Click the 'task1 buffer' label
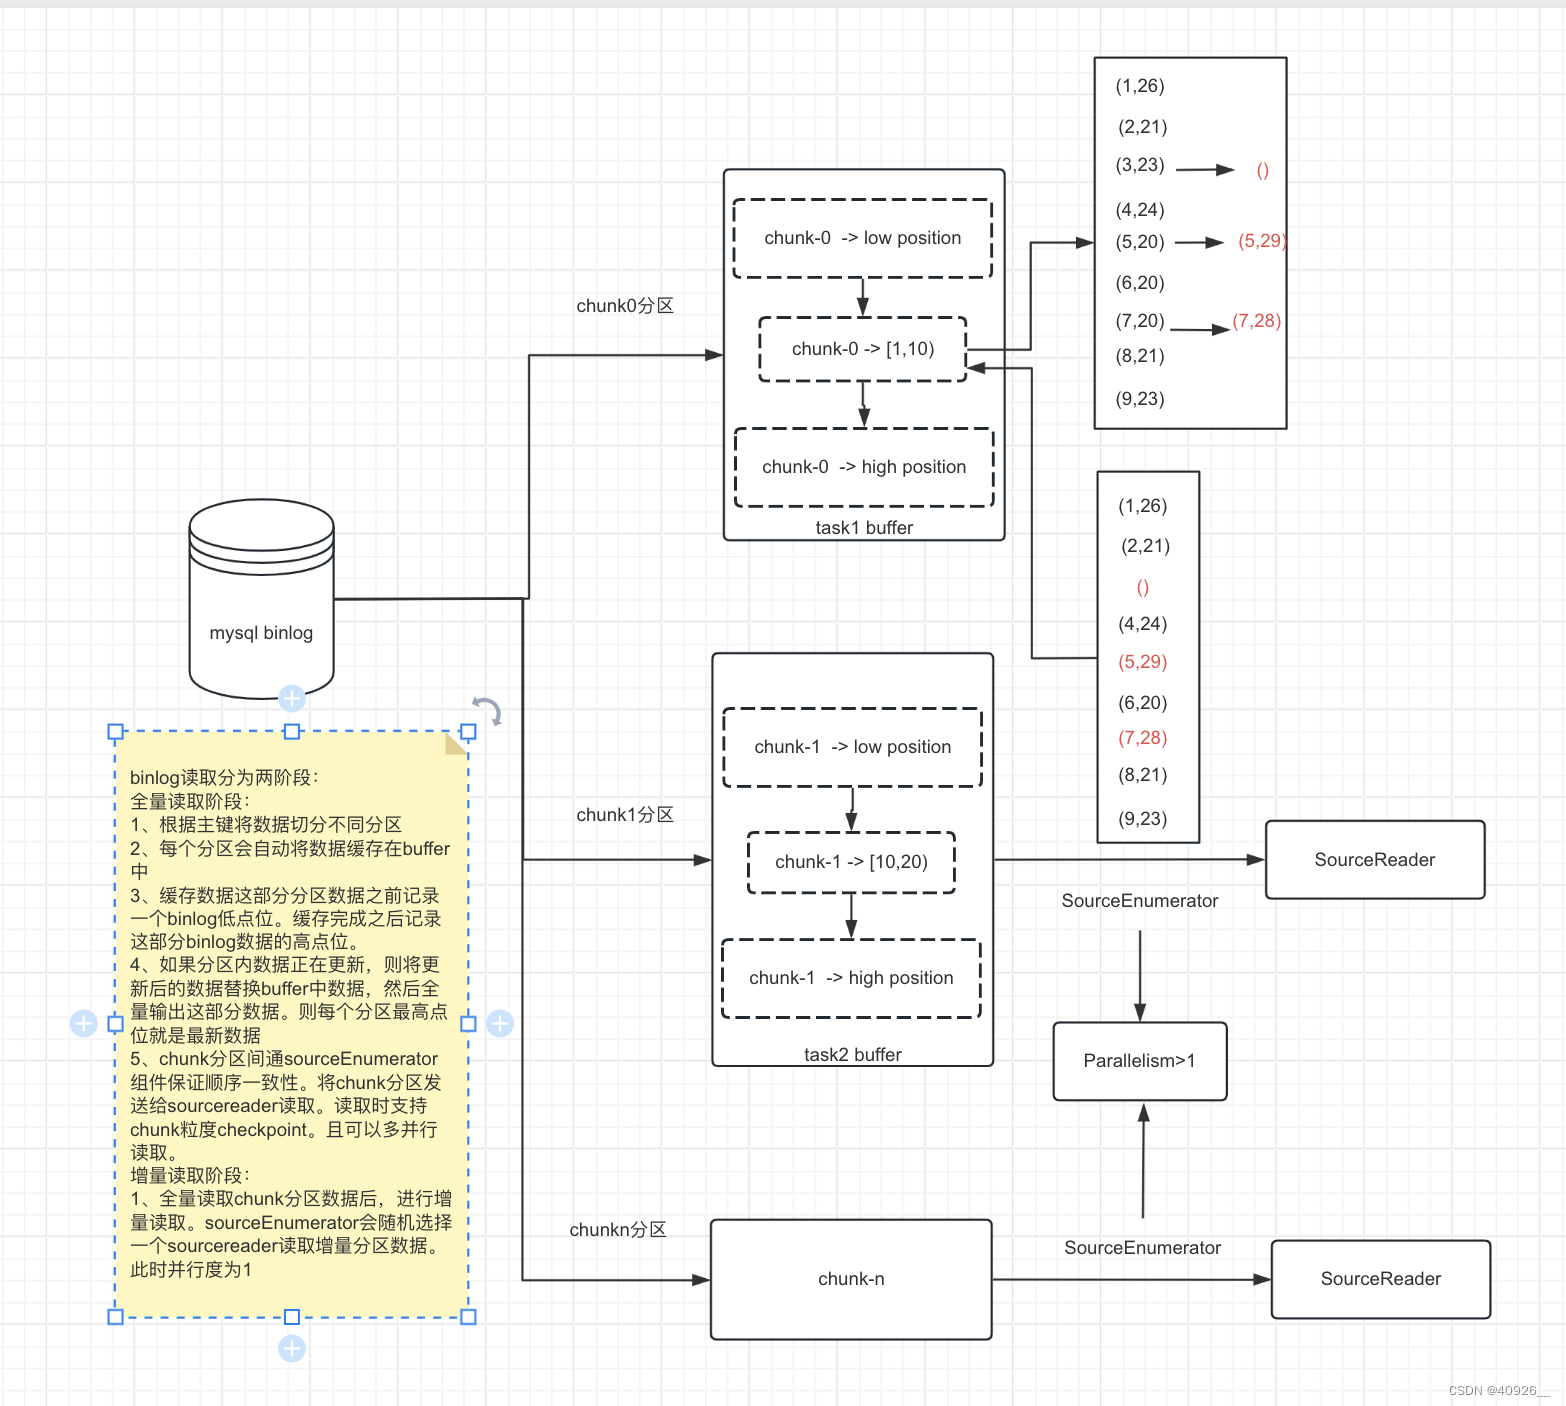The height and width of the screenshot is (1406, 1566). tap(864, 527)
